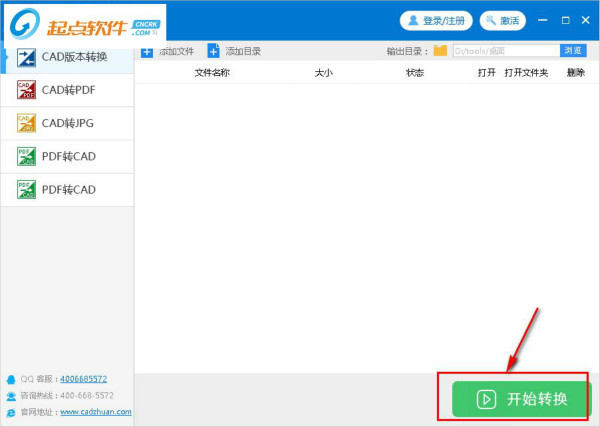
Task: Click the key icon beside 激活
Action: (491, 20)
